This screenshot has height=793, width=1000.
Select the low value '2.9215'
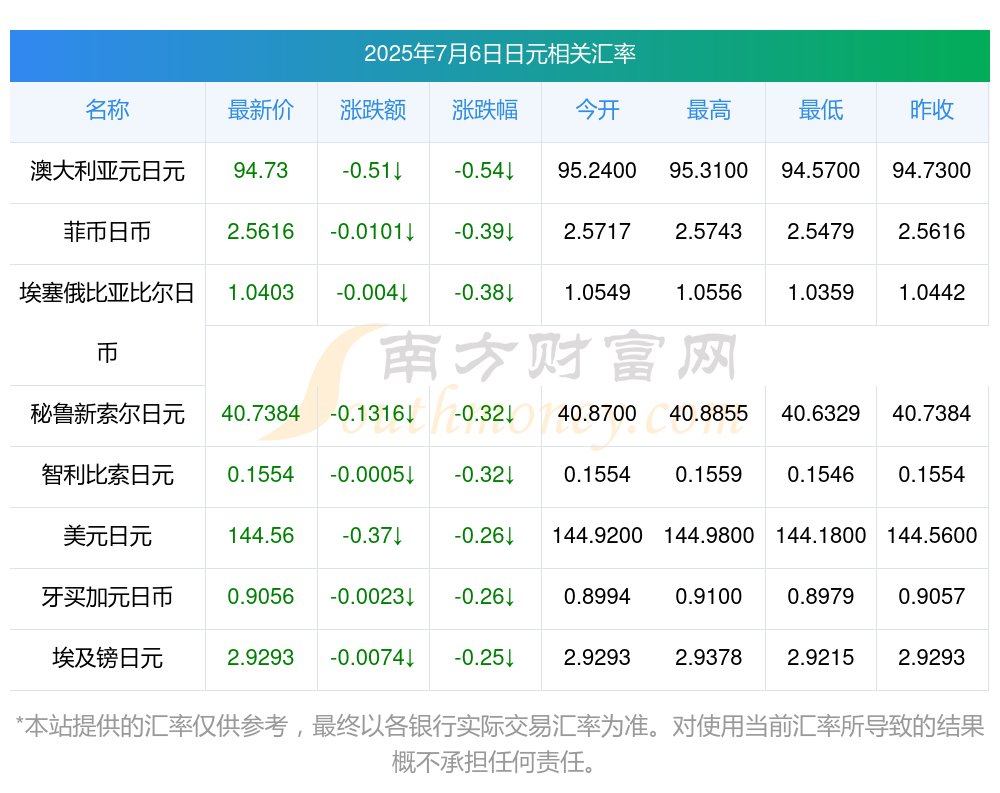(821, 657)
